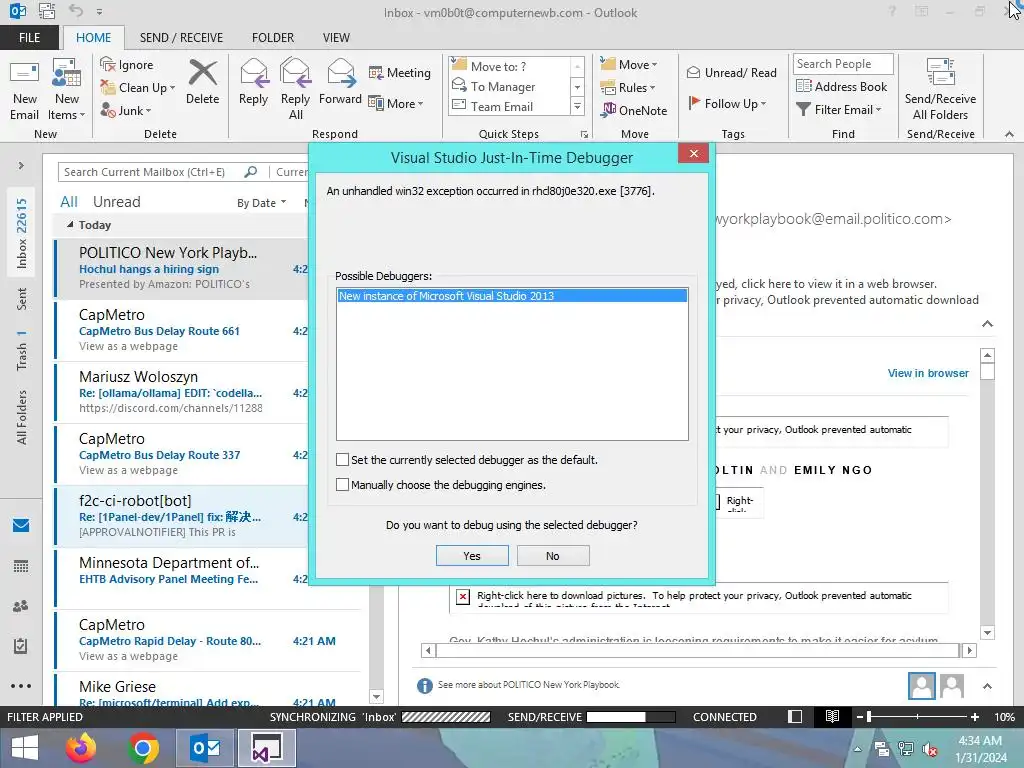Show Unread messages only
The image size is (1024, 768).
pos(116,202)
